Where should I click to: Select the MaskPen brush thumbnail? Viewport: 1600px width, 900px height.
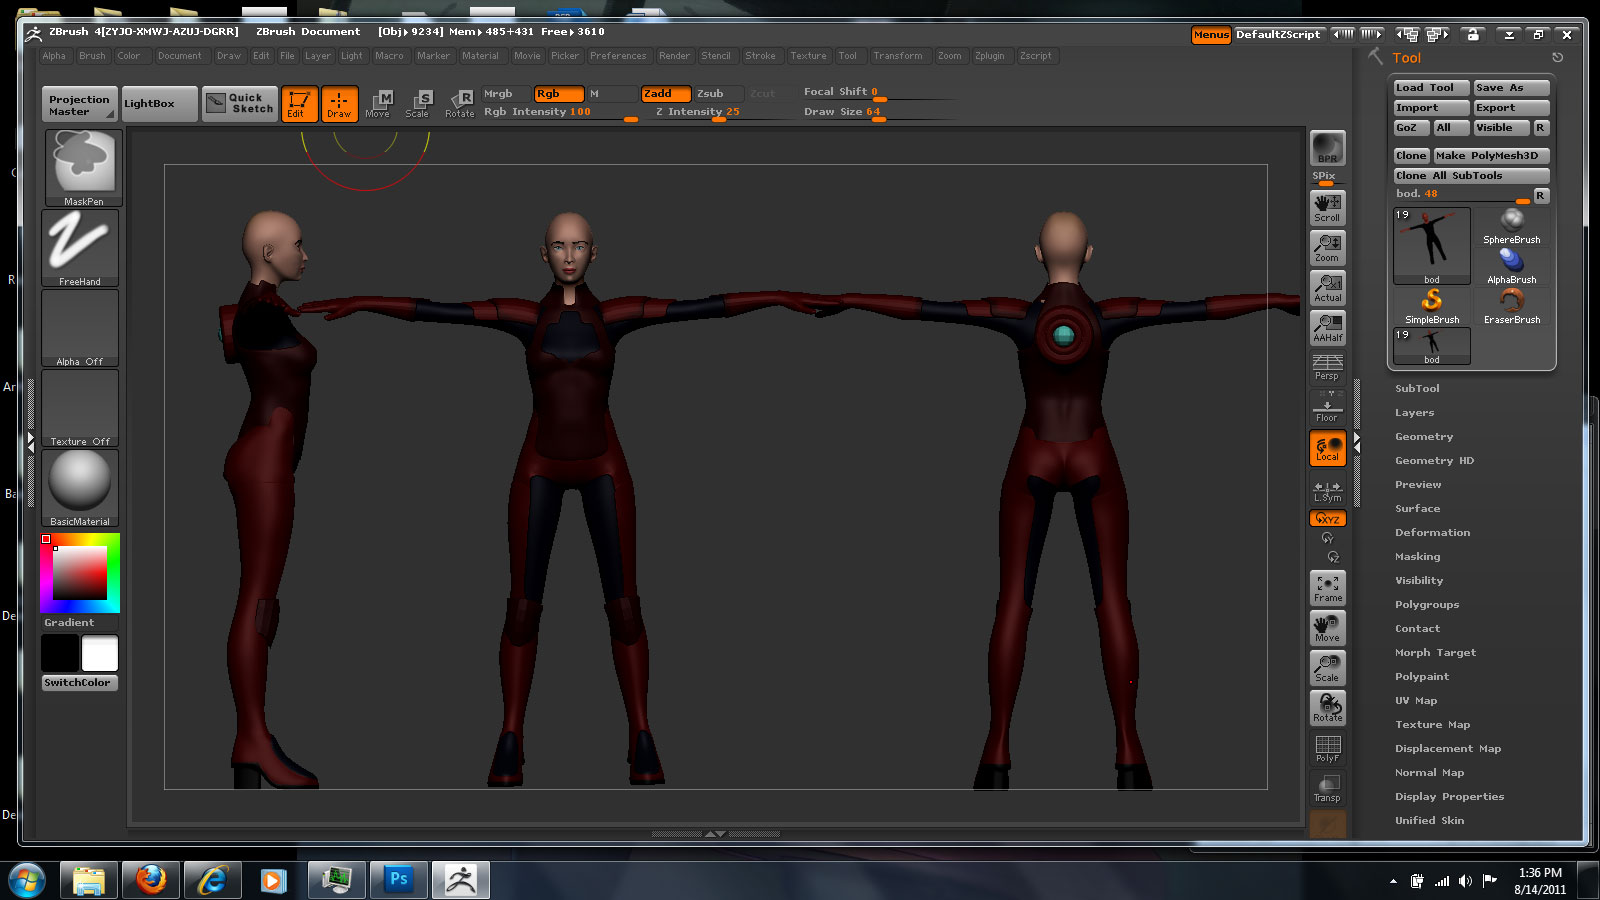click(83, 168)
